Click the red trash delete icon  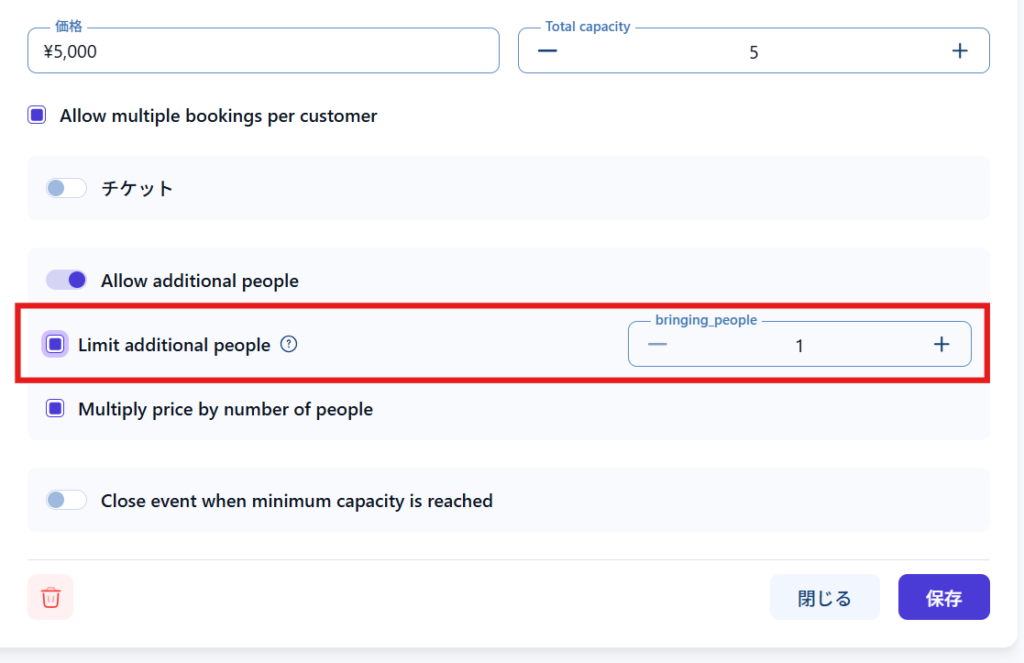(x=50, y=597)
